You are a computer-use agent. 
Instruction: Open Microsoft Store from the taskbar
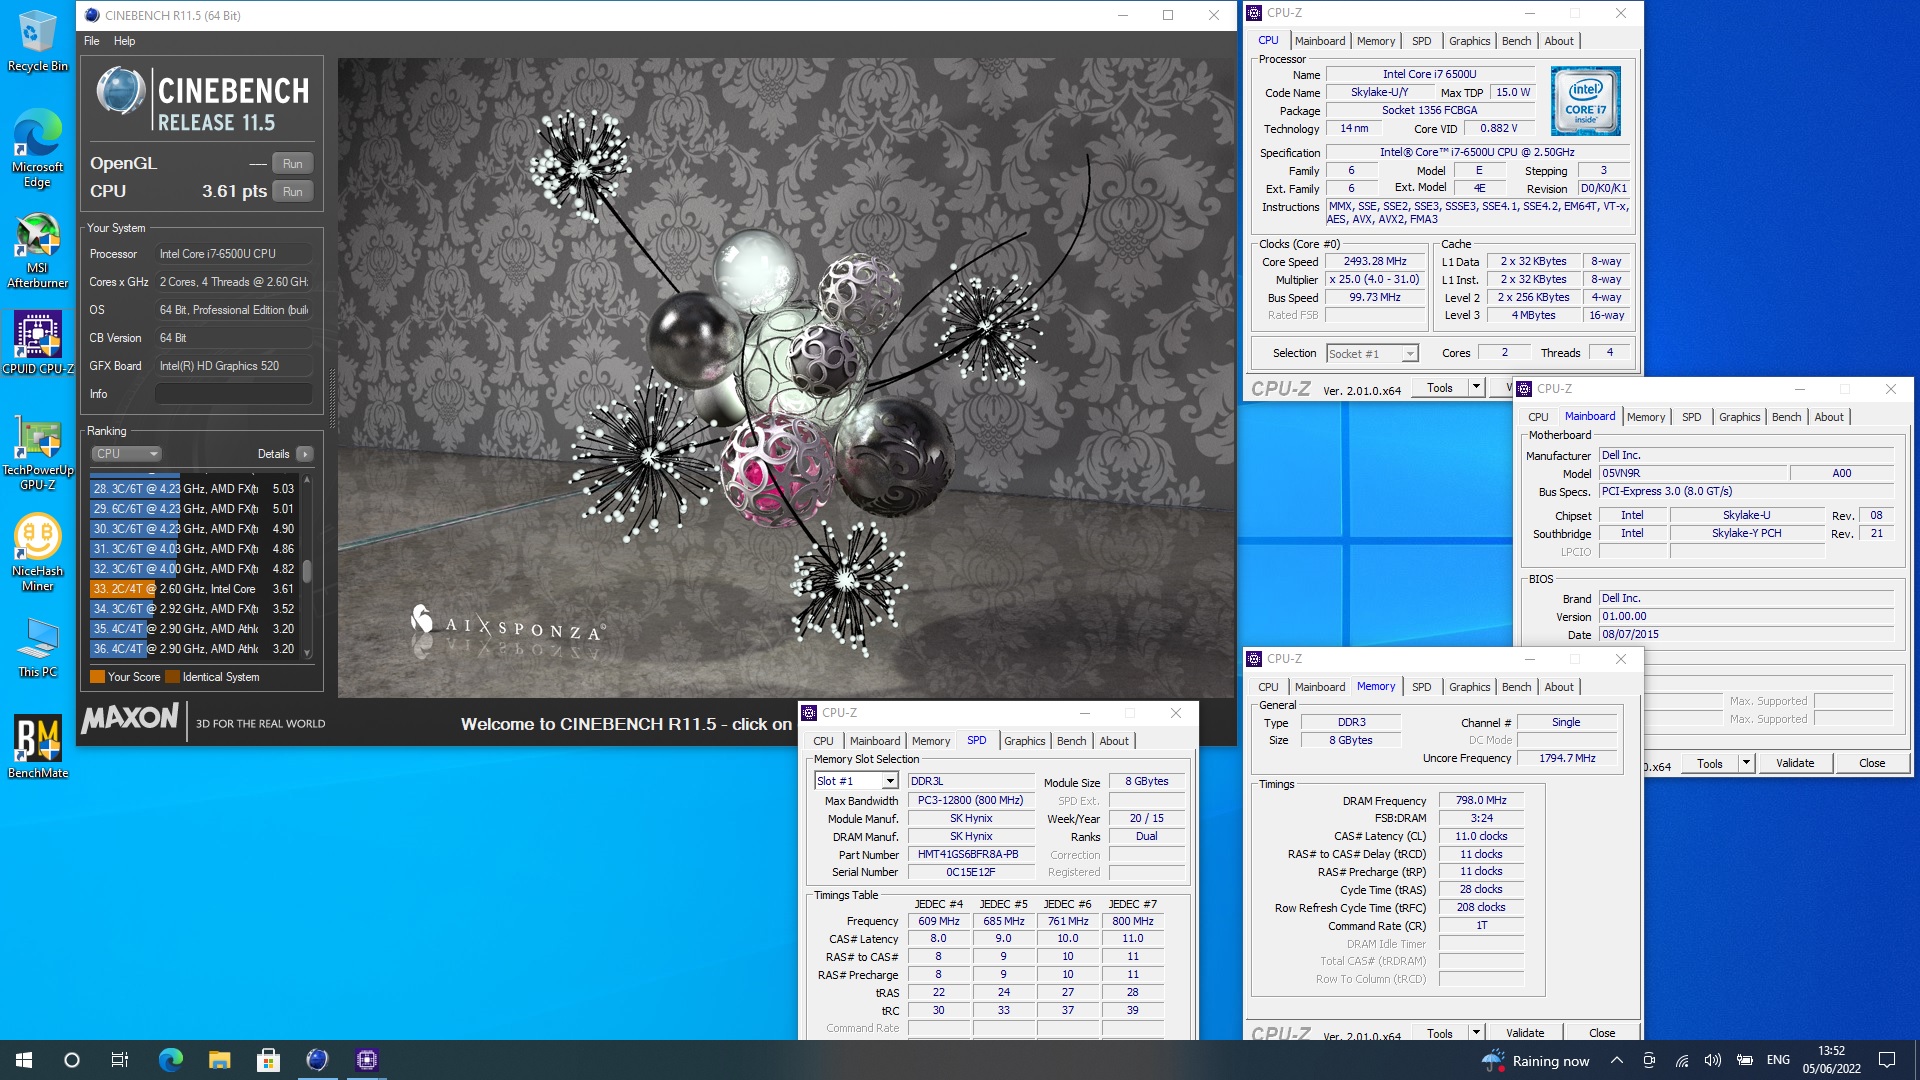[268, 1060]
